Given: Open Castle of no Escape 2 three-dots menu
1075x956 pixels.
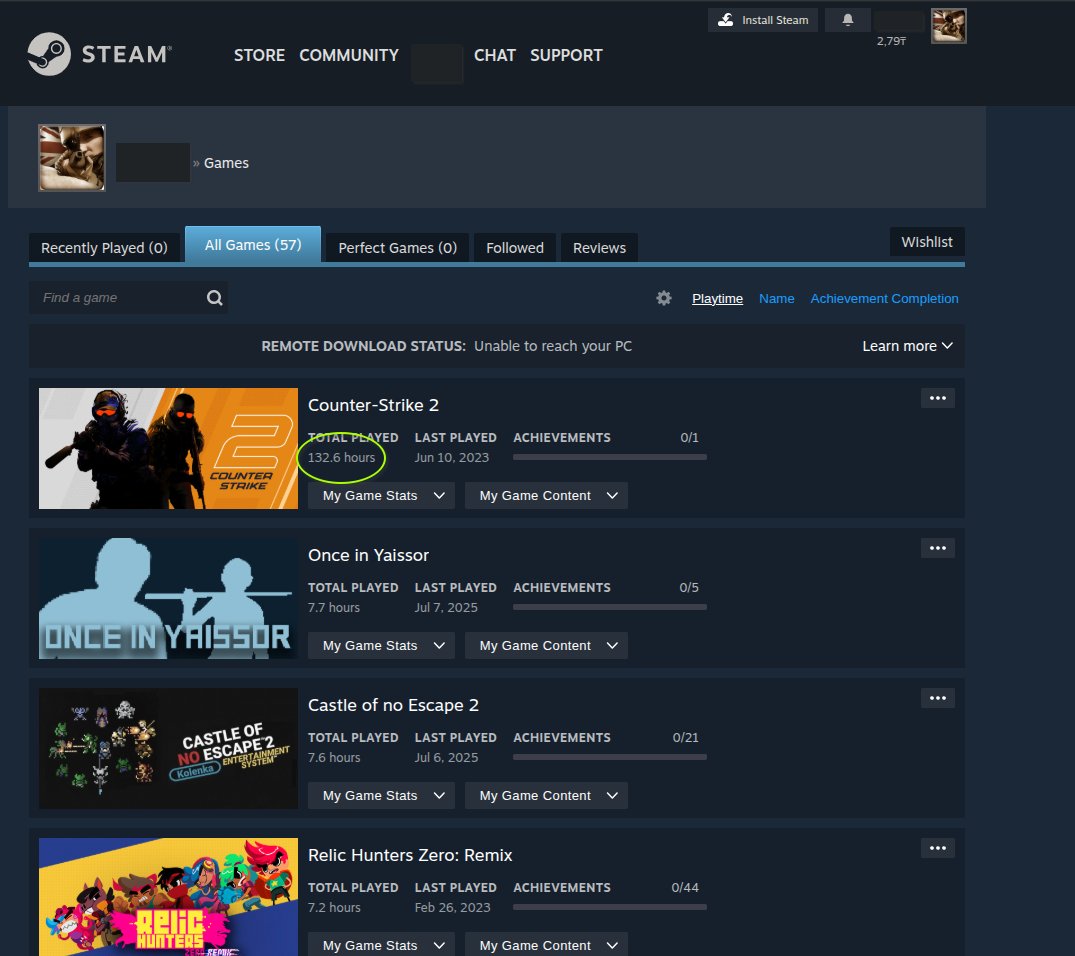Looking at the screenshot, I should click(x=937, y=698).
